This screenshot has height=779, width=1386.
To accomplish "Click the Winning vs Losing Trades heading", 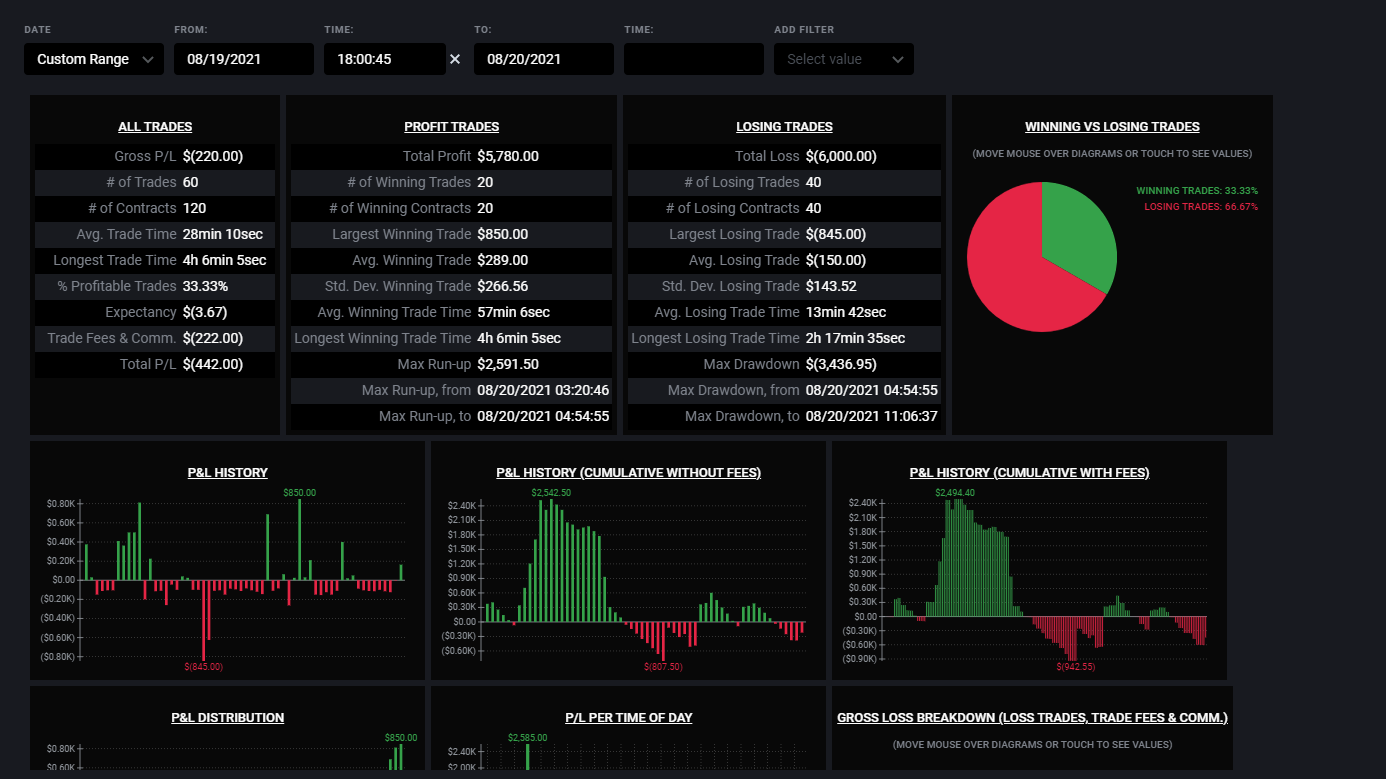I will coord(1112,127).
